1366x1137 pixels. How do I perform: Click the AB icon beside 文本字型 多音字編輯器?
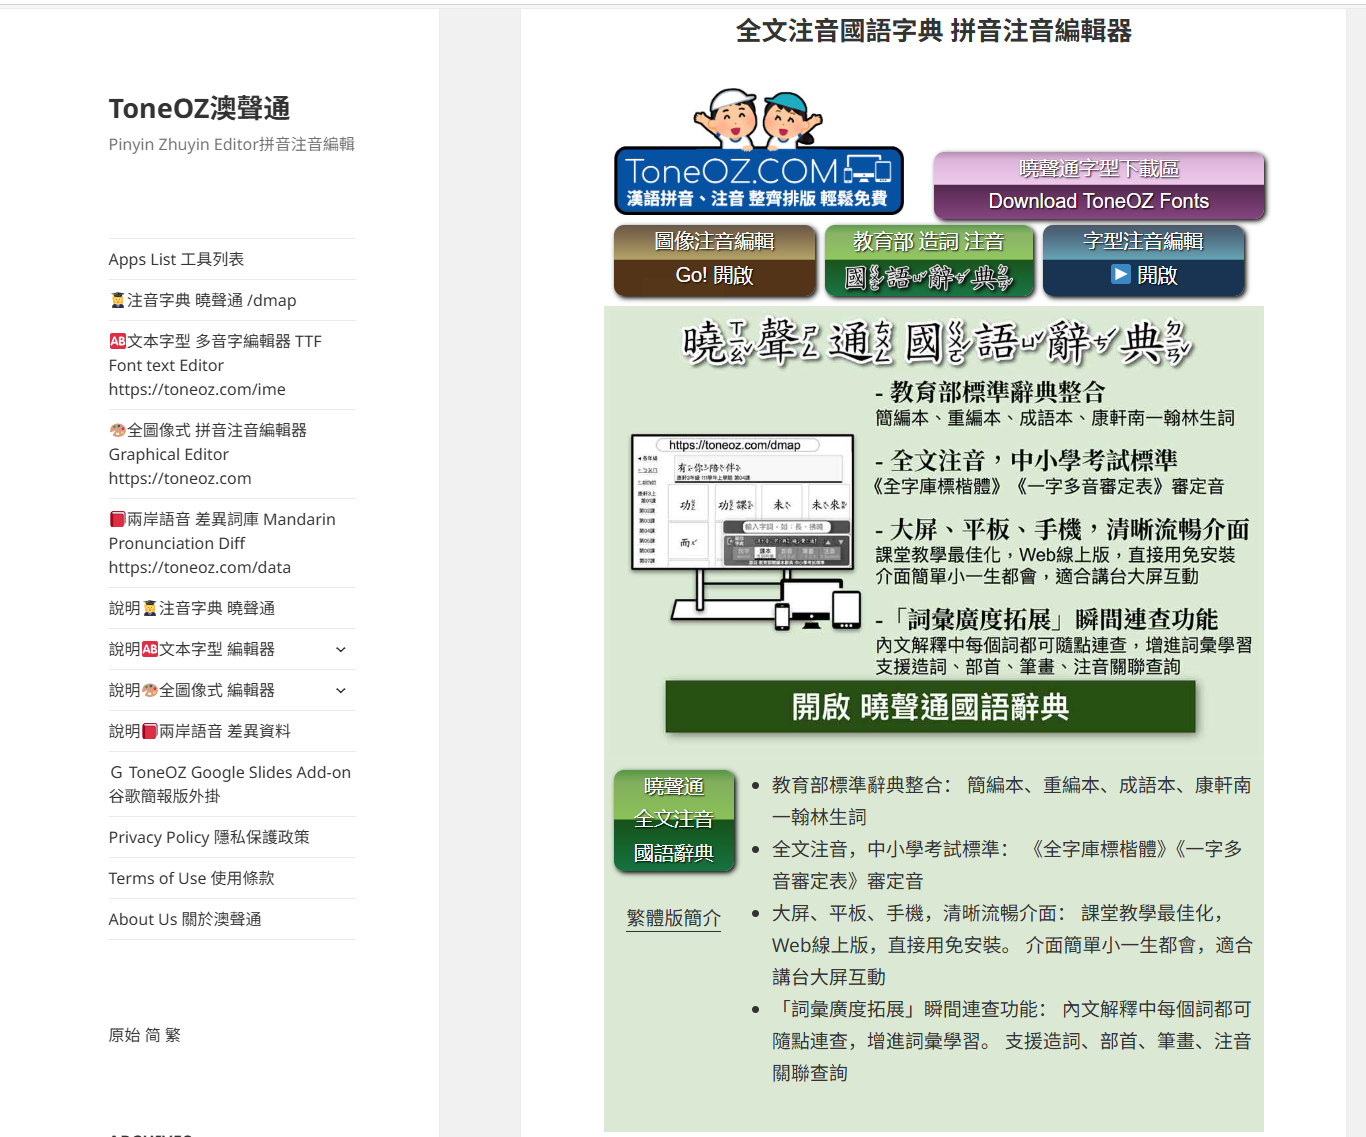pyautogui.click(x=118, y=341)
